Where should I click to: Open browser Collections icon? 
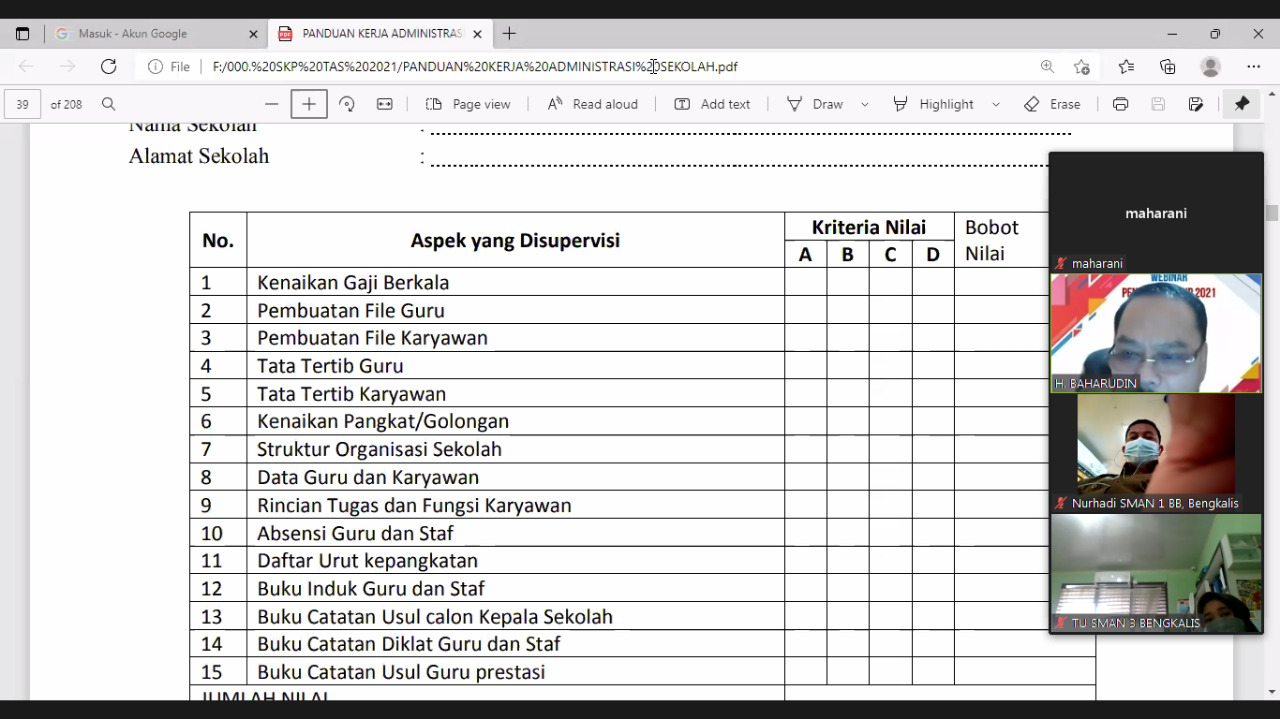click(1167, 66)
